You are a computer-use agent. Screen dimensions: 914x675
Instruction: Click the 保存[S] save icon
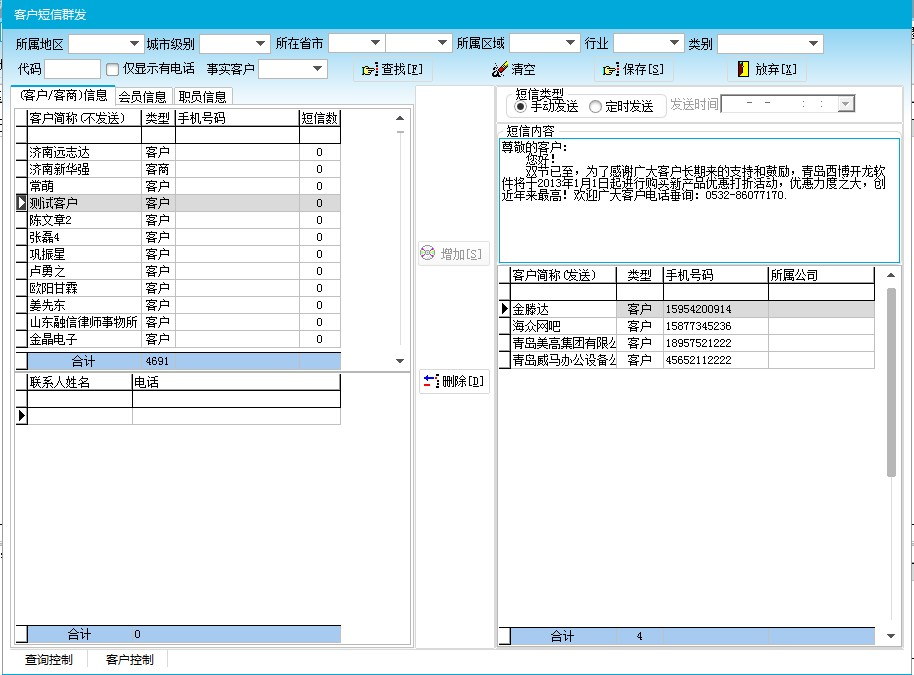[610, 70]
